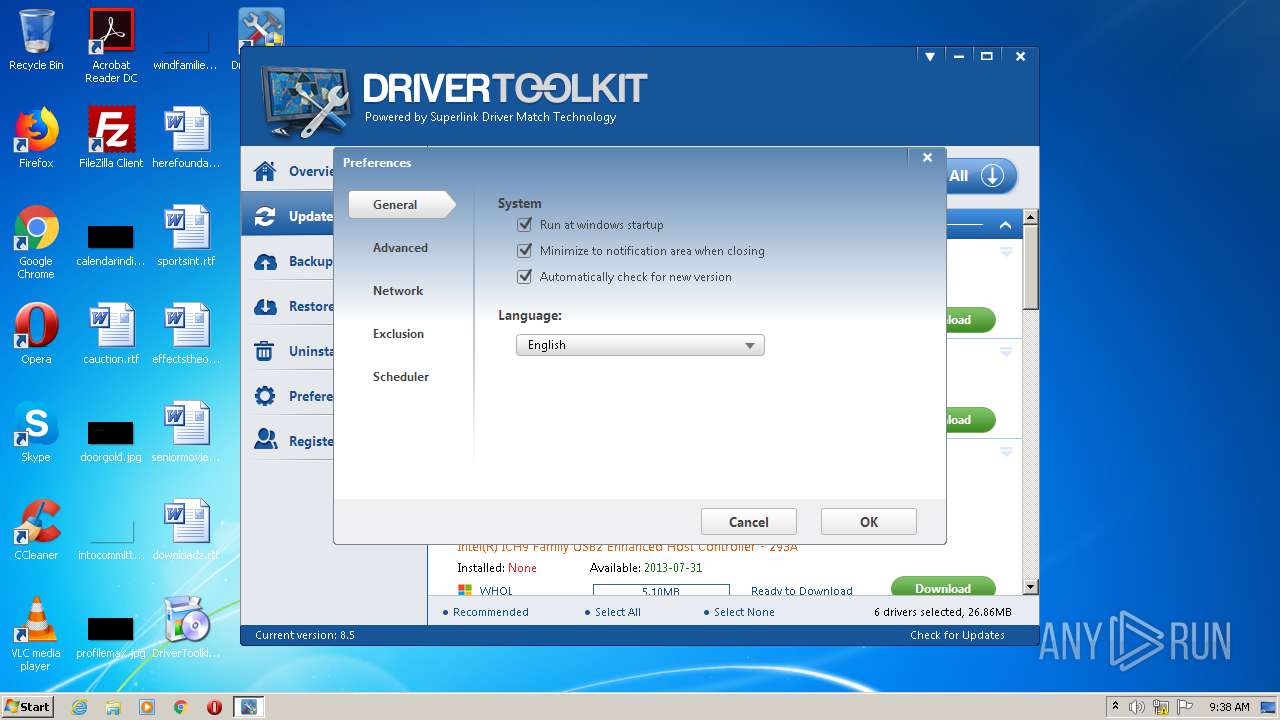Click the OK button in Preferences
The image size is (1280, 720).
[x=869, y=522]
